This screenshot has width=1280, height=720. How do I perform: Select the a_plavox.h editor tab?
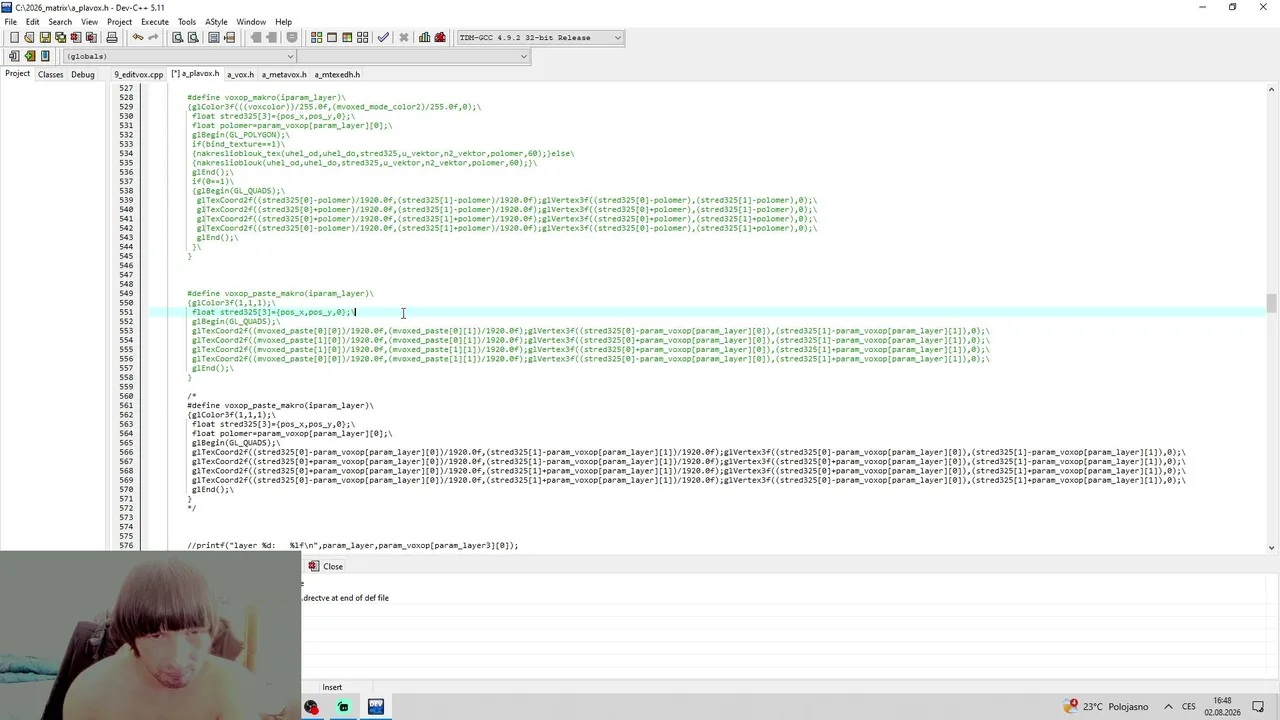coord(195,74)
